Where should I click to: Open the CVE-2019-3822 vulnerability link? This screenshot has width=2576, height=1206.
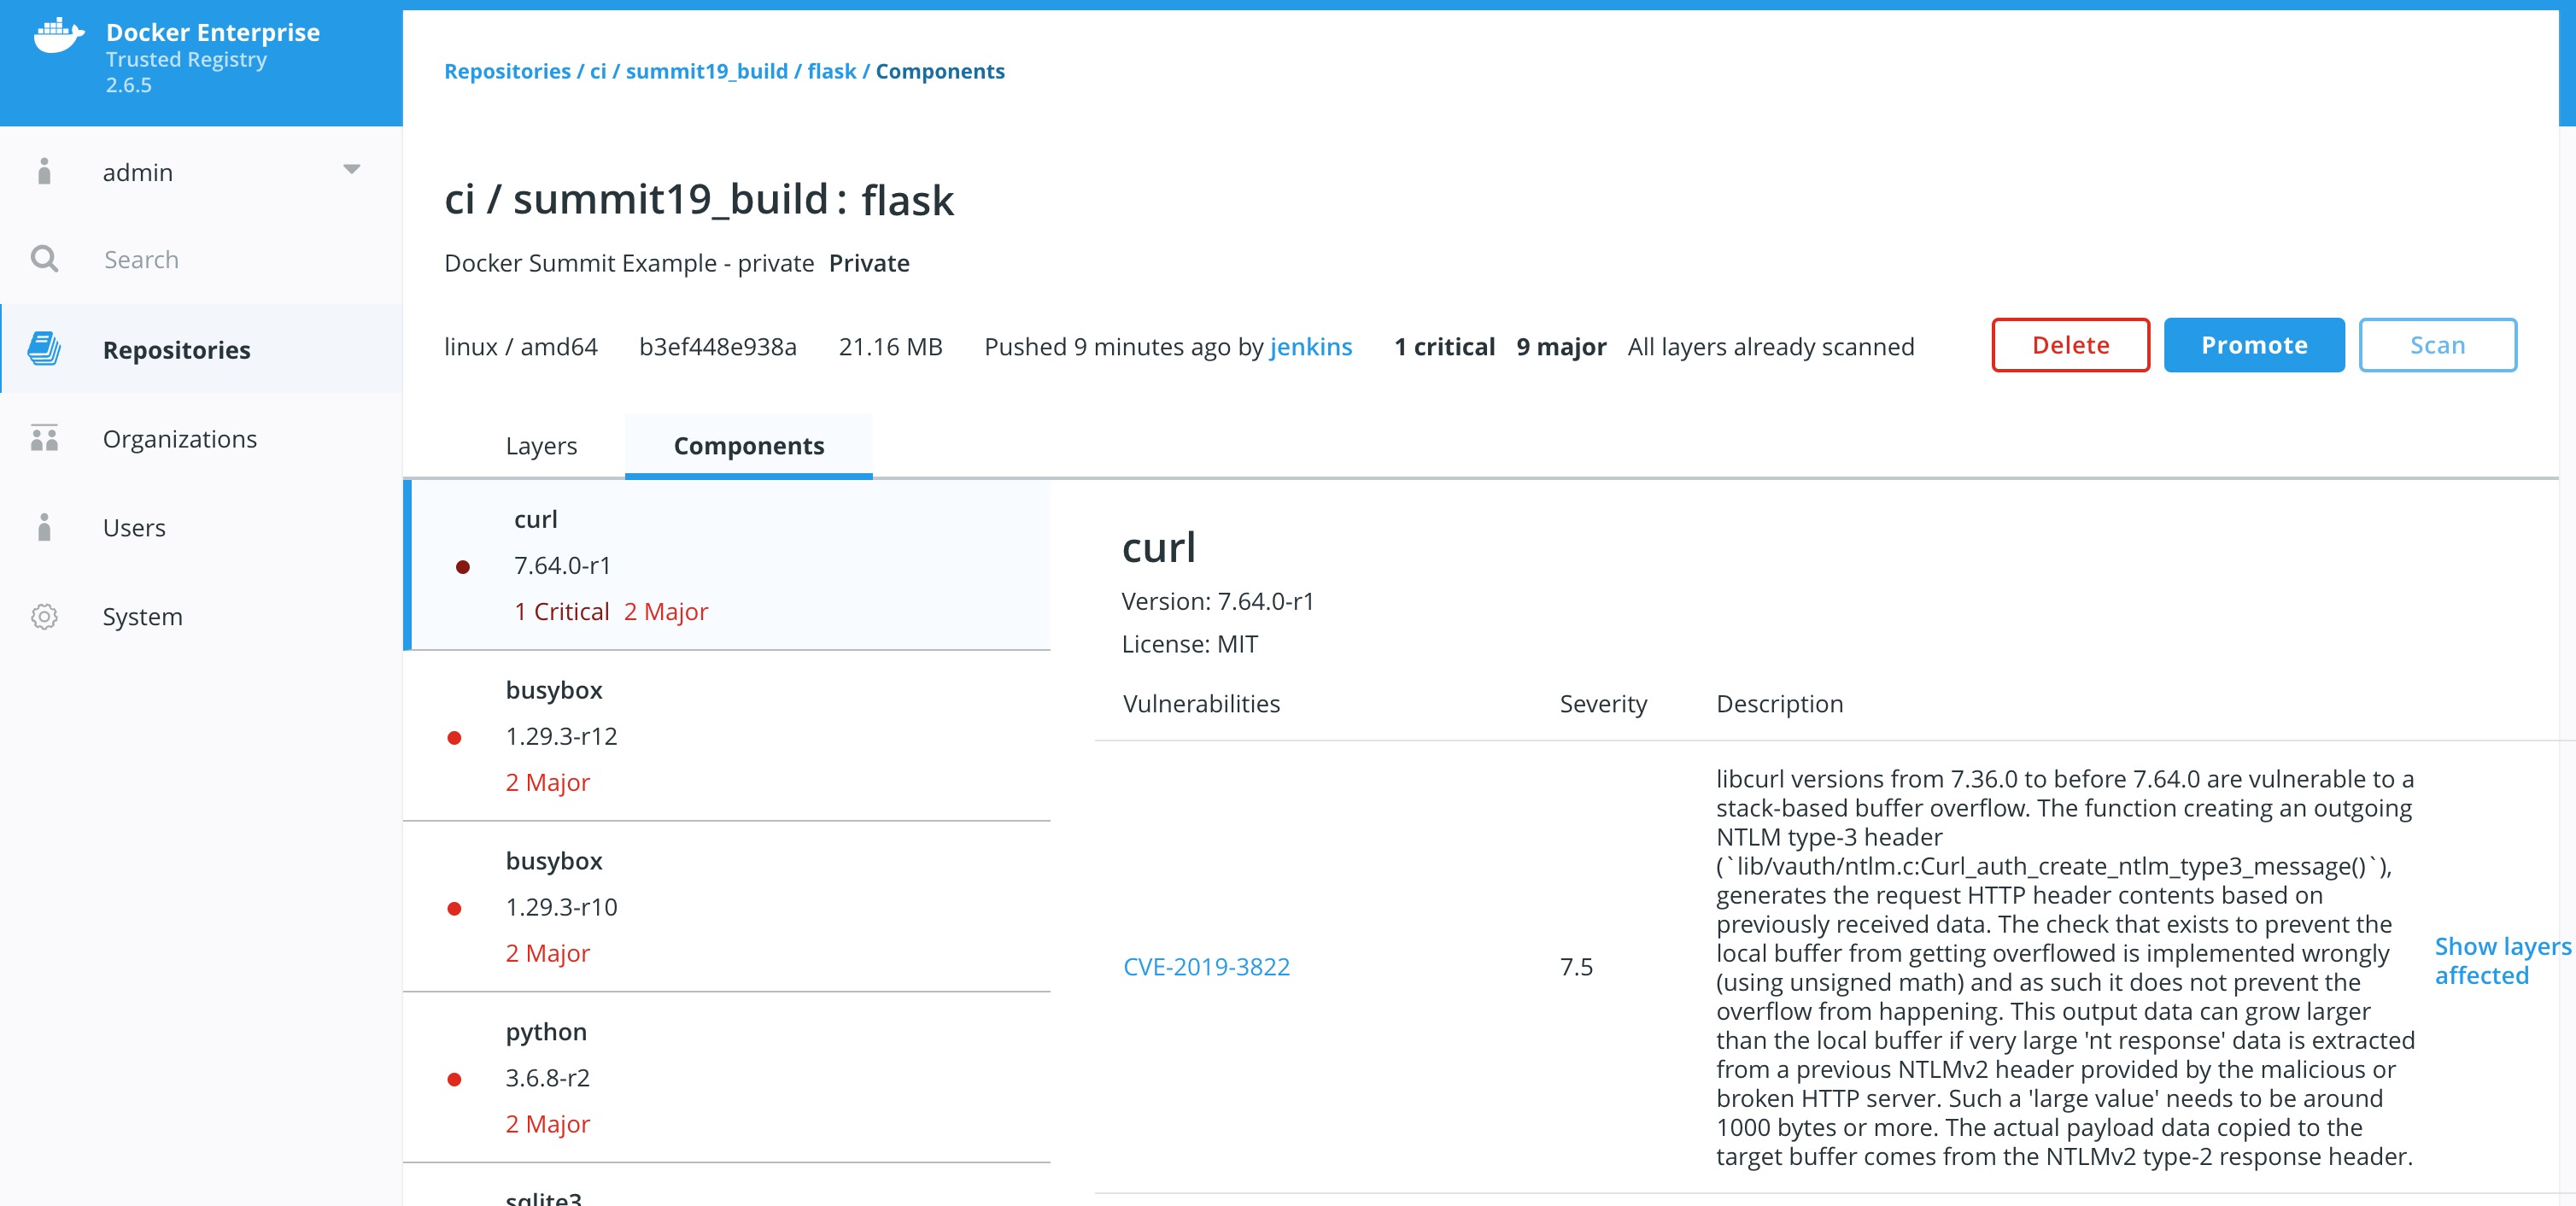pos(1206,967)
